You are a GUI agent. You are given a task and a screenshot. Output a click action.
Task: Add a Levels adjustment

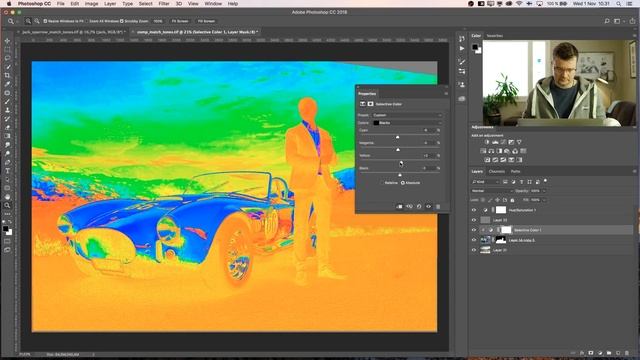click(x=495, y=142)
